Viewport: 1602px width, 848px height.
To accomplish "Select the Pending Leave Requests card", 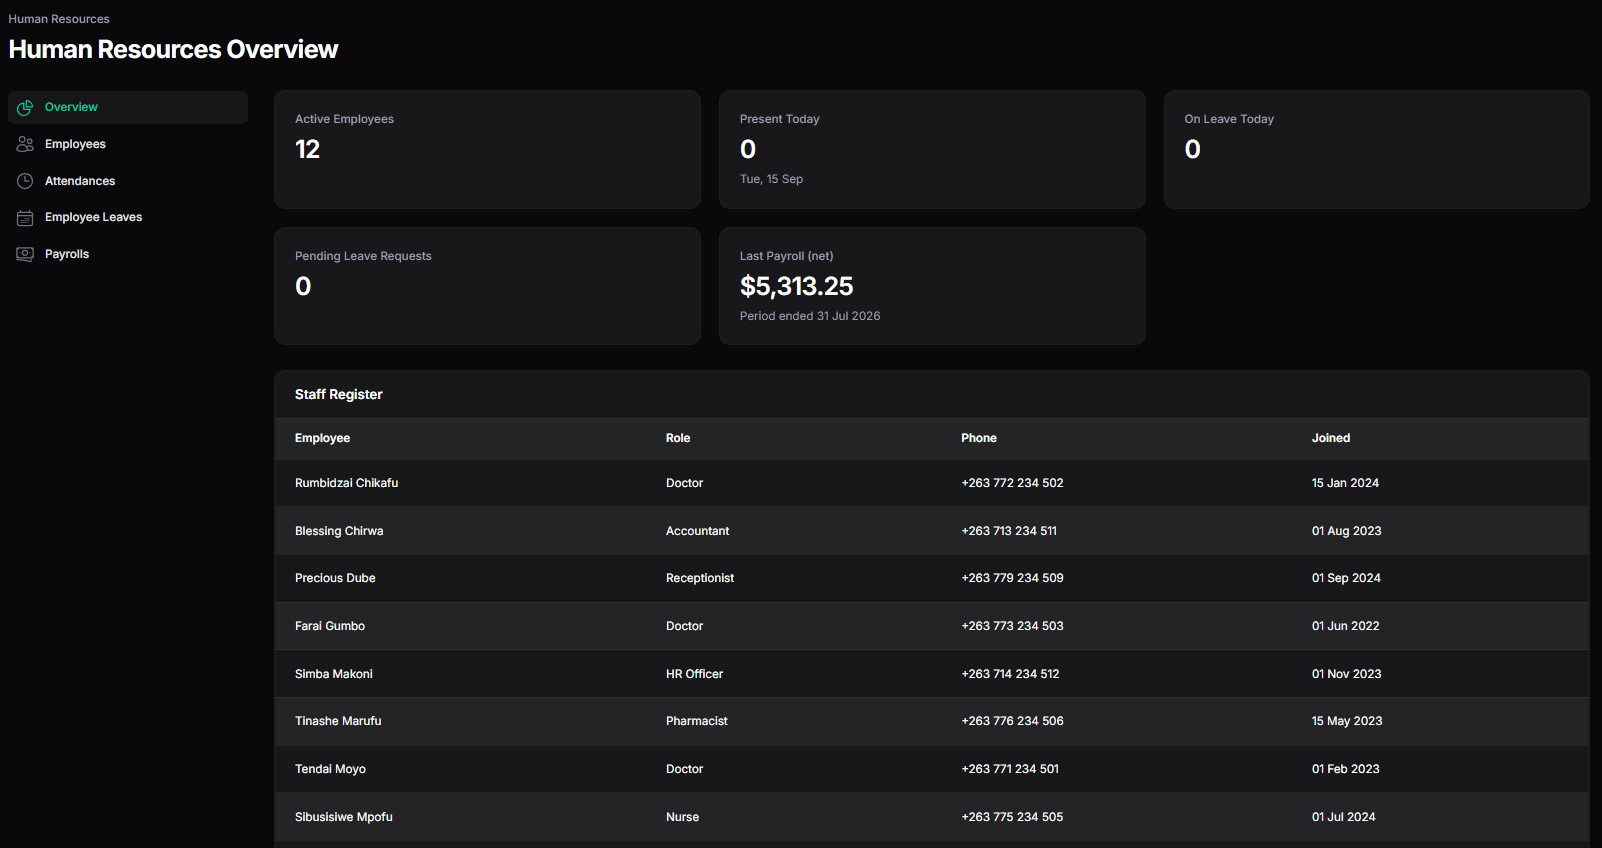I will [x=487, y=286].
